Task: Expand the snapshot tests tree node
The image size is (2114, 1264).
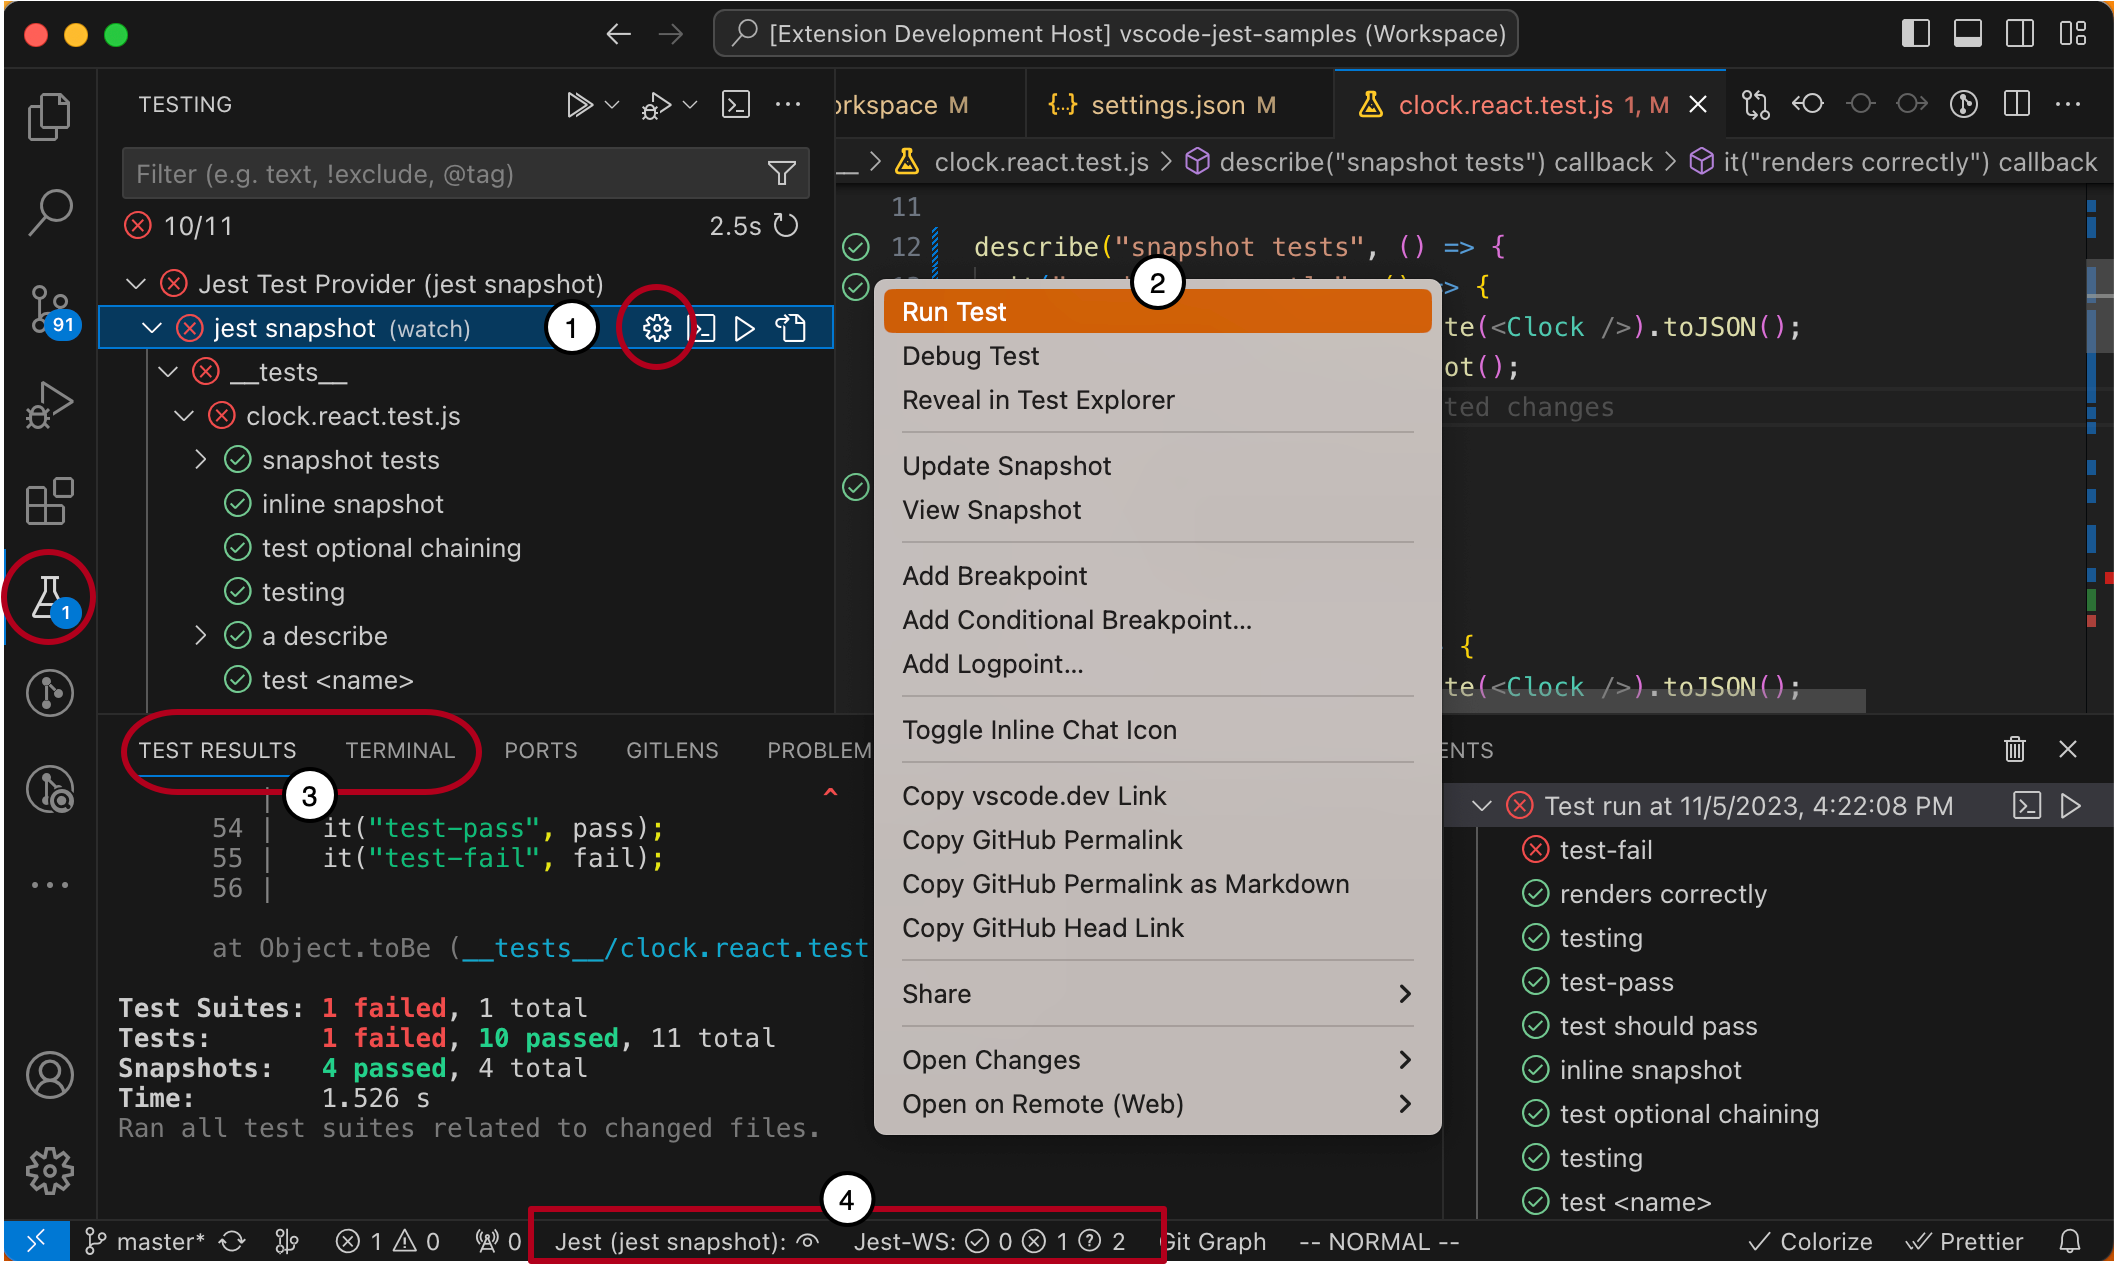Action: coord(201,460)
